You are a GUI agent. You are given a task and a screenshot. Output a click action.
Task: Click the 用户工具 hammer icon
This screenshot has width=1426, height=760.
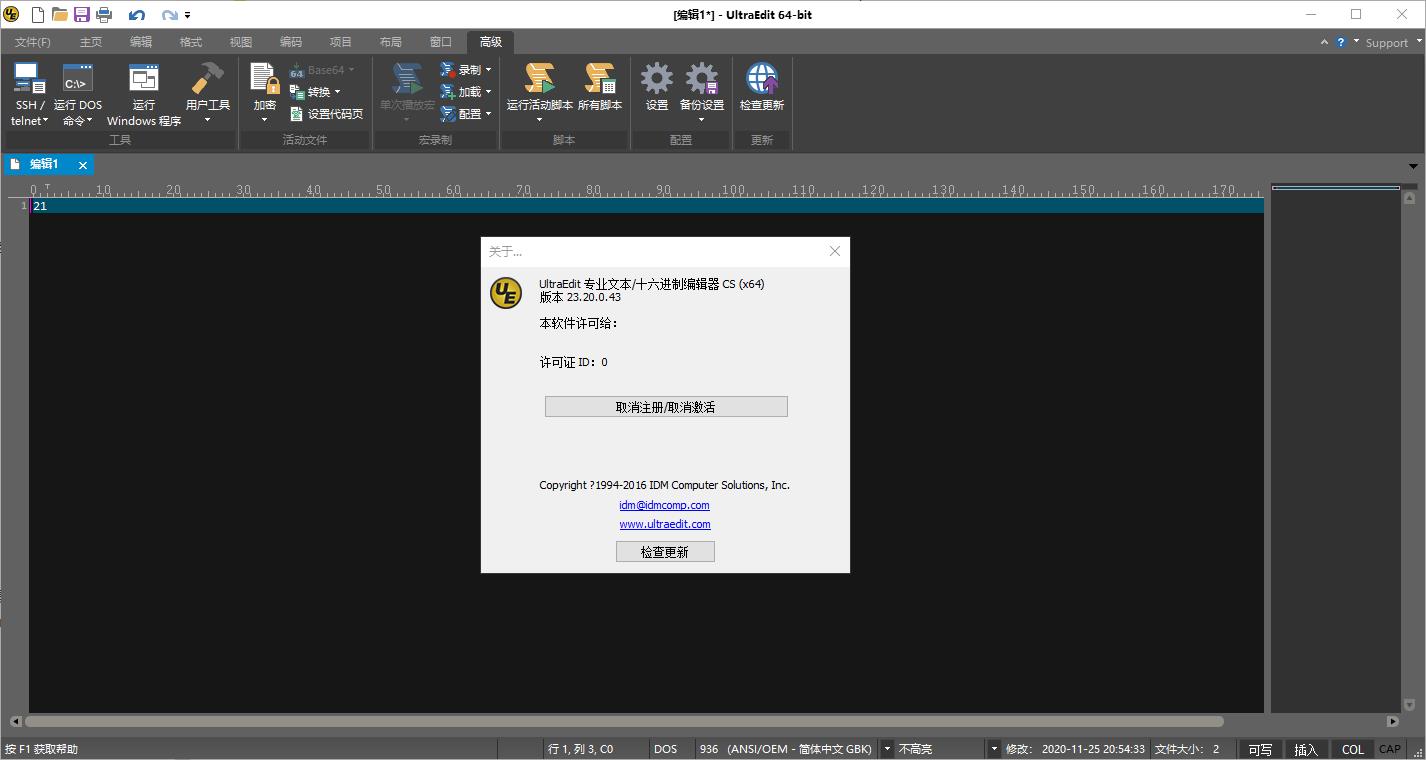(208, 78)
